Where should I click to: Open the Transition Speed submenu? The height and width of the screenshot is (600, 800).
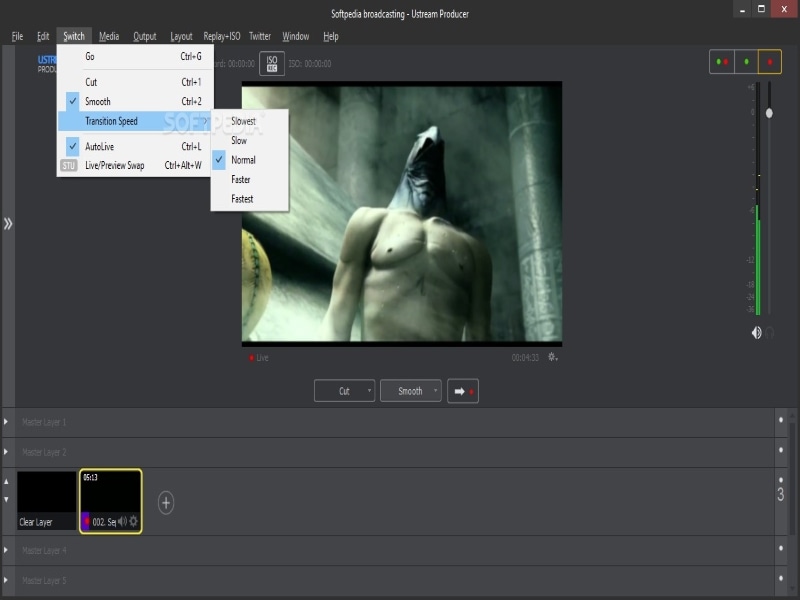tap(134, 121)
